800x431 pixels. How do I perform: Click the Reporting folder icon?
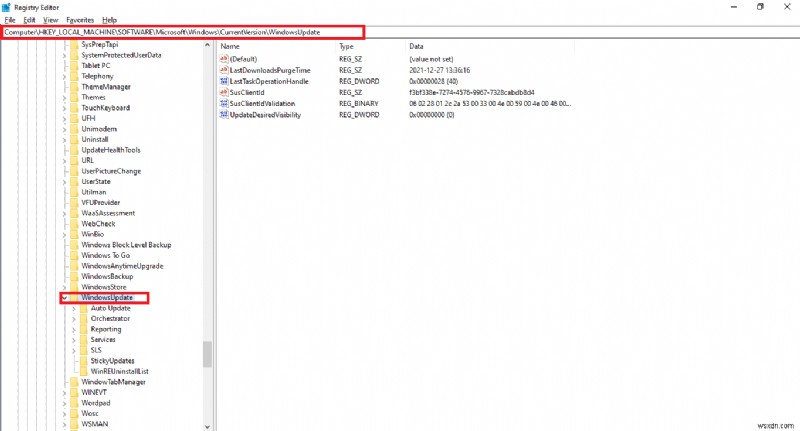84,329
